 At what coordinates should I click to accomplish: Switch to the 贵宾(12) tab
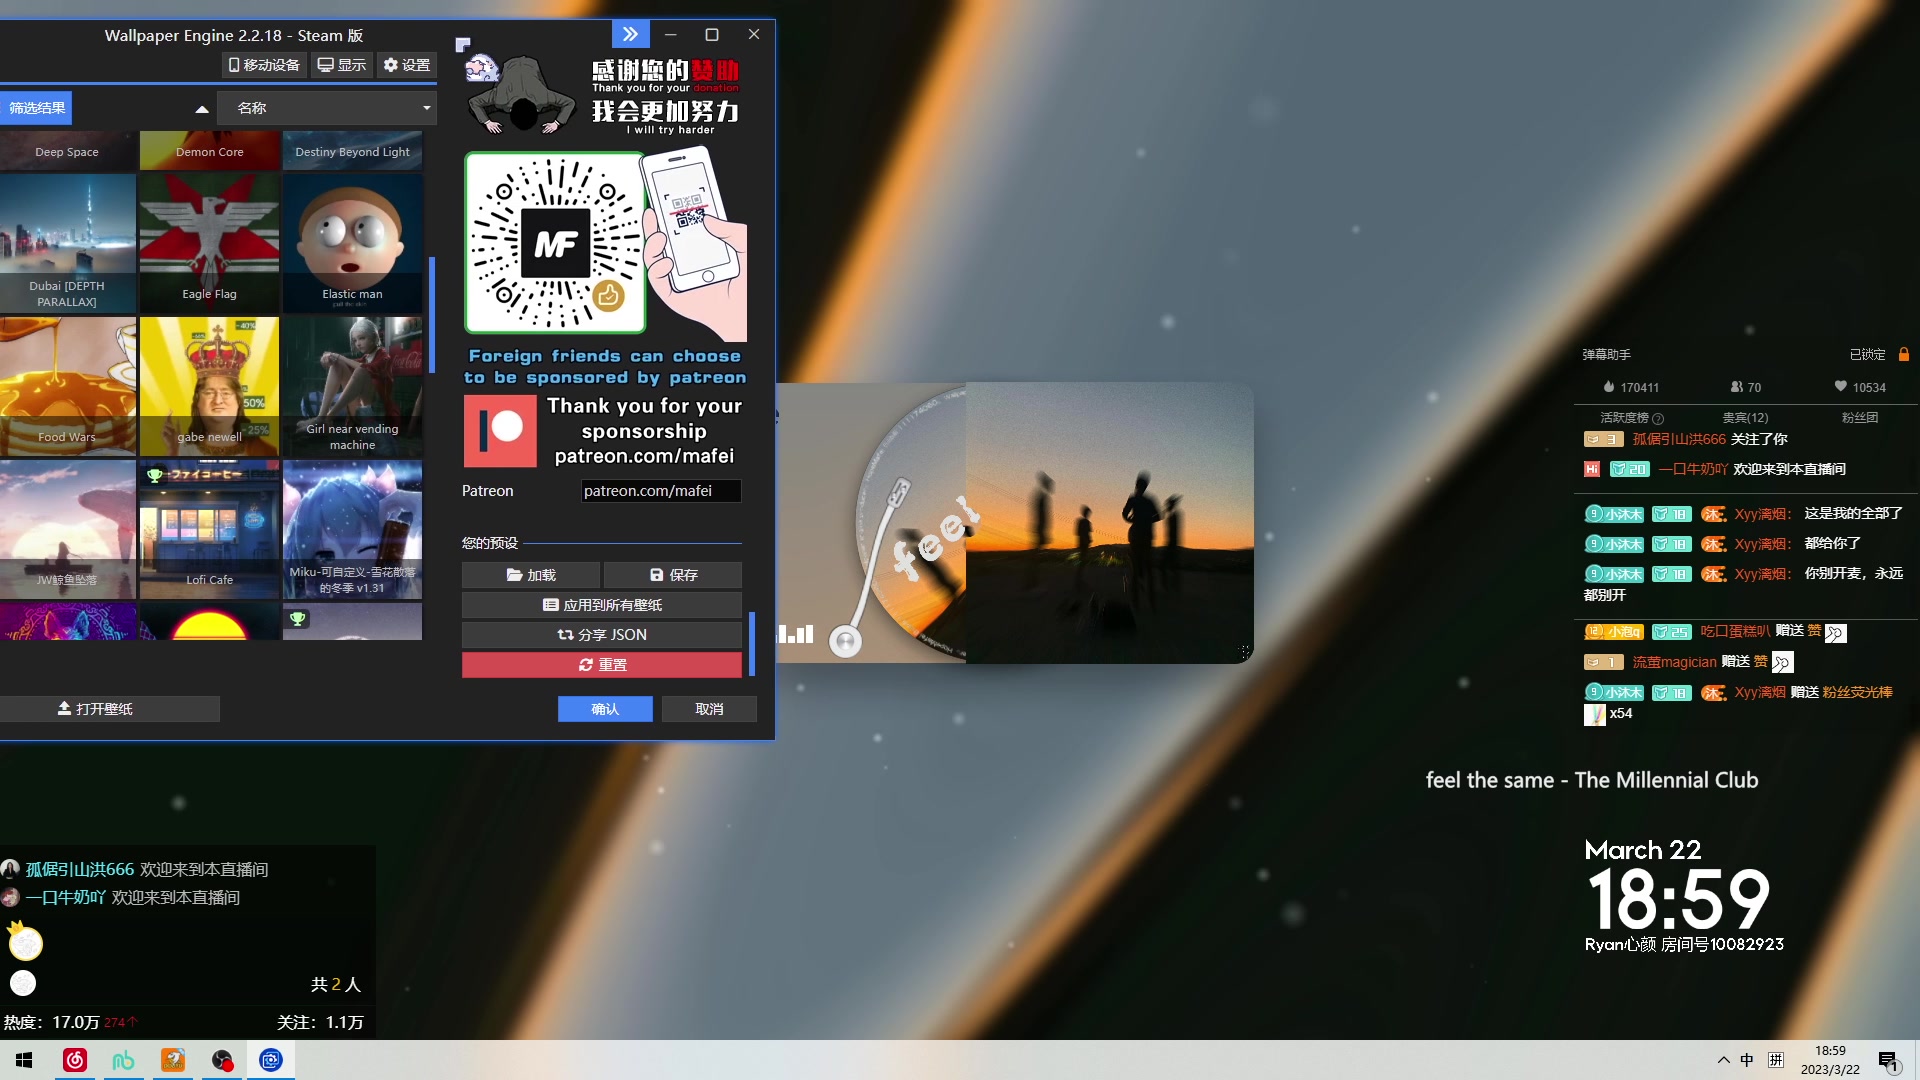click(x=1745, y=418)
